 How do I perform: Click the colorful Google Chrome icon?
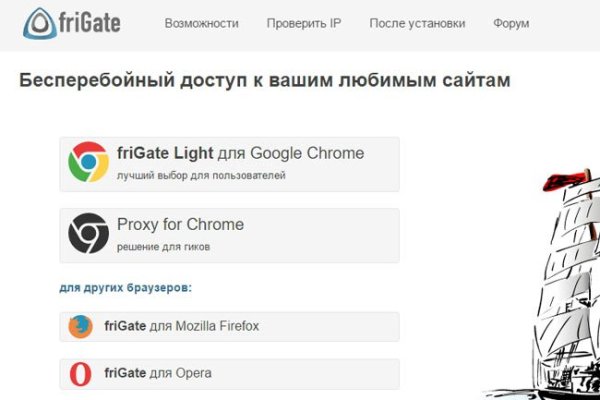[x=88, y=162]
